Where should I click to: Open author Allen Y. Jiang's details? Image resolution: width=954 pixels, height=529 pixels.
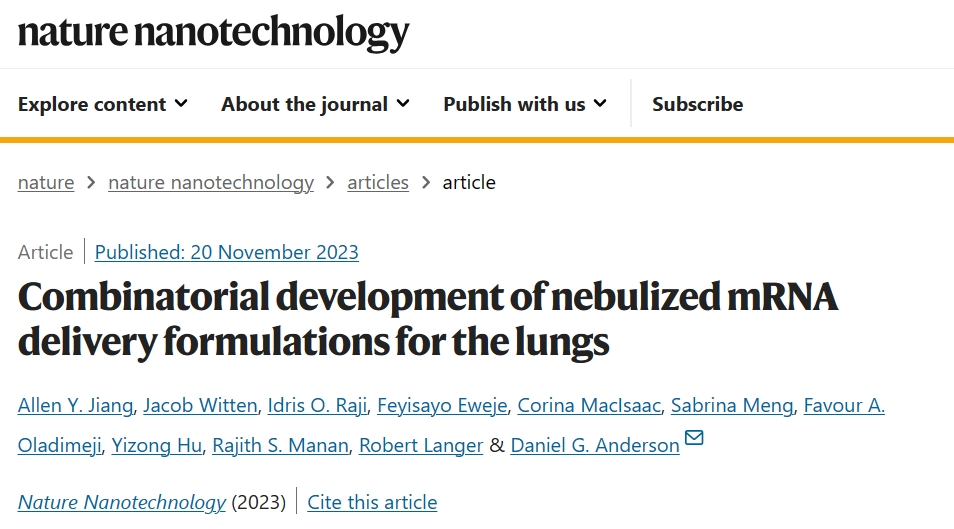point(75,405)
